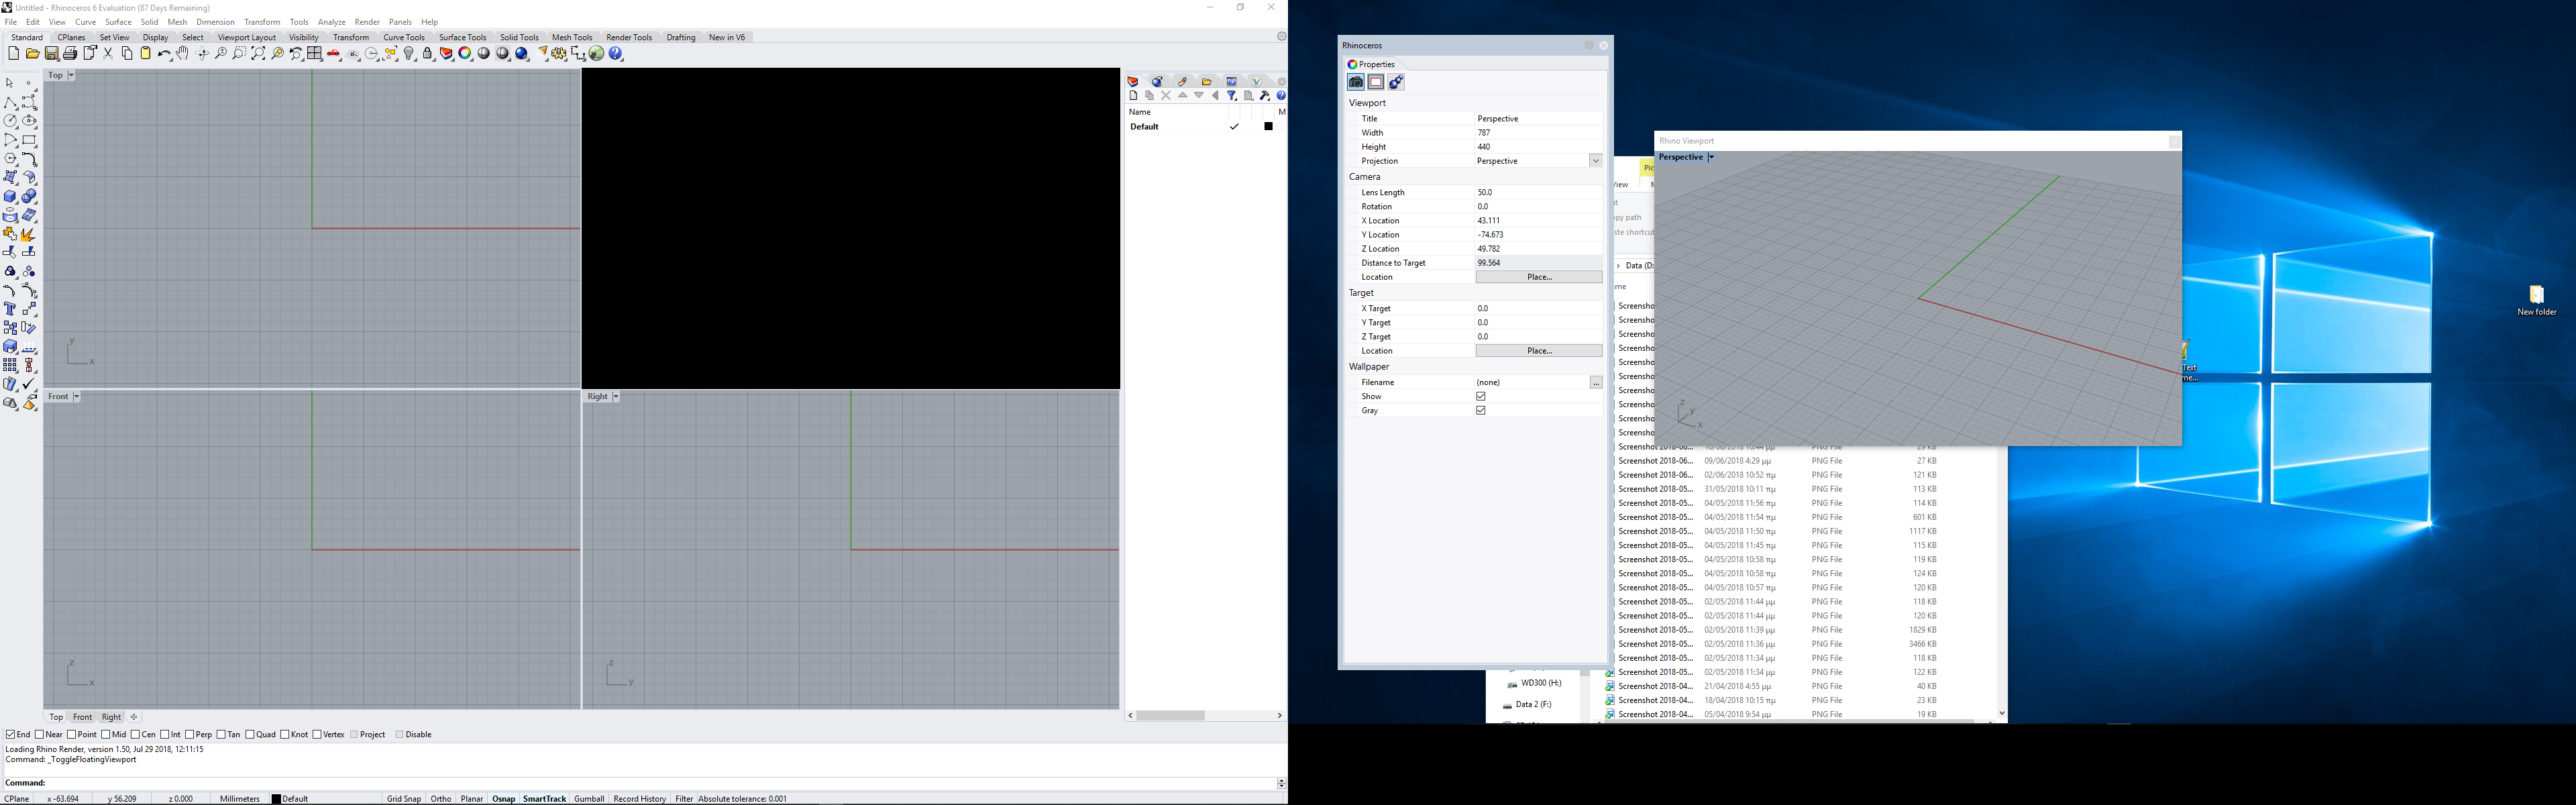Click the red car Named Views icon

pos(333,53)
